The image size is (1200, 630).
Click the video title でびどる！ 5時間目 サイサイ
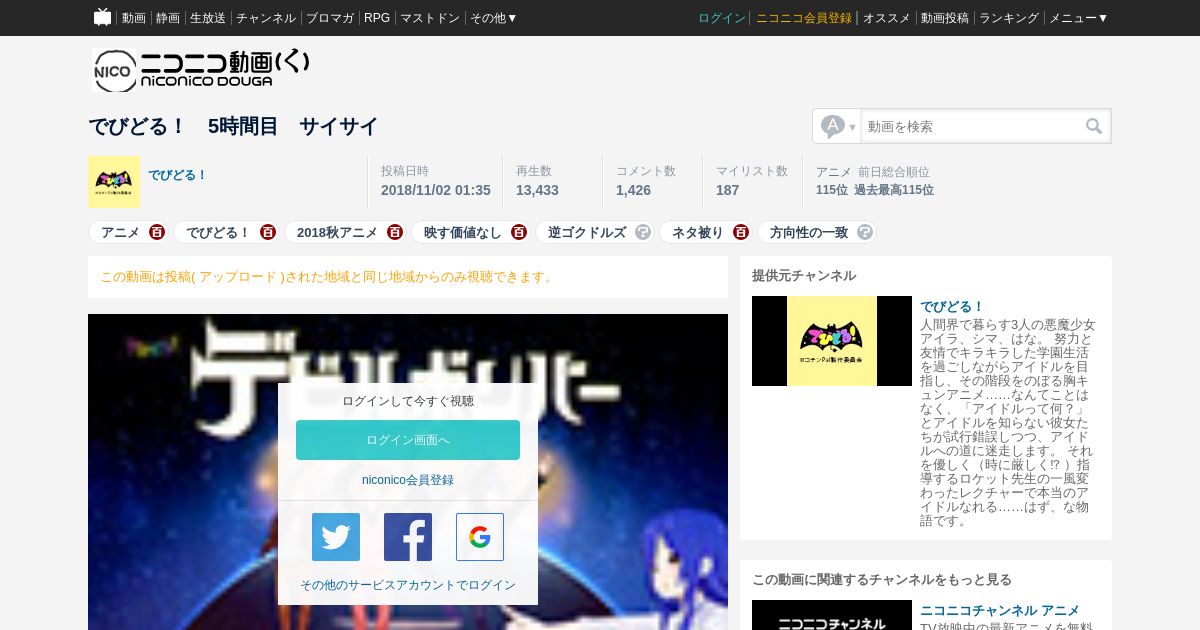233,126
